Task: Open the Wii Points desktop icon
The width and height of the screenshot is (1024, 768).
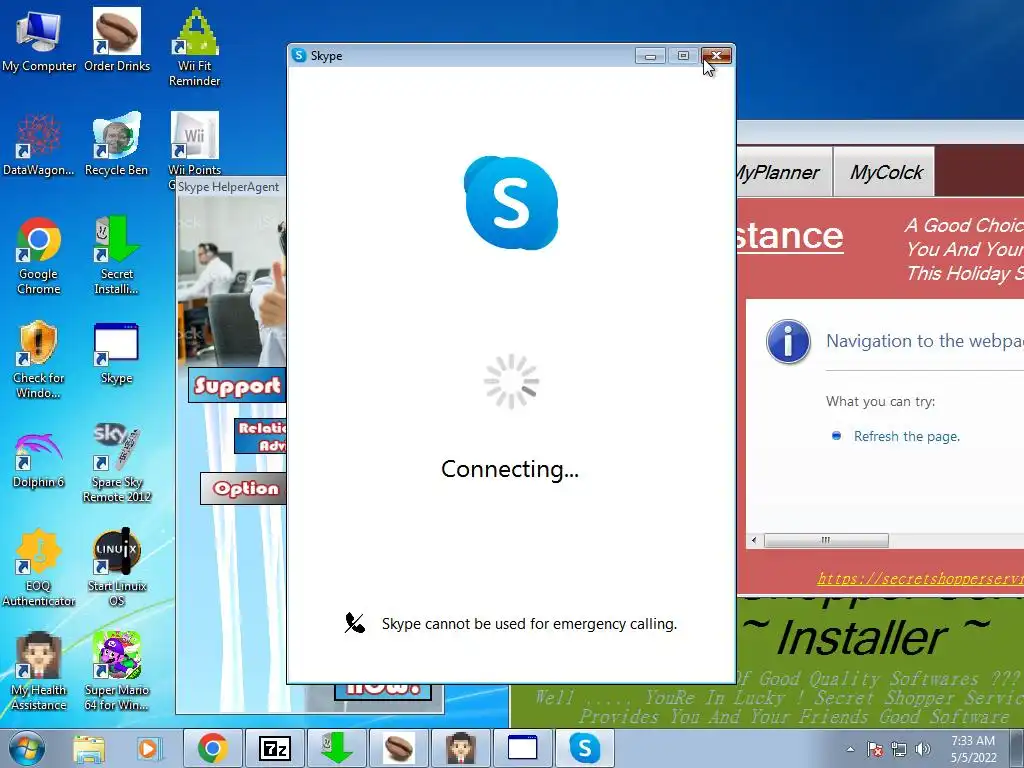Action: coord(195,145)
